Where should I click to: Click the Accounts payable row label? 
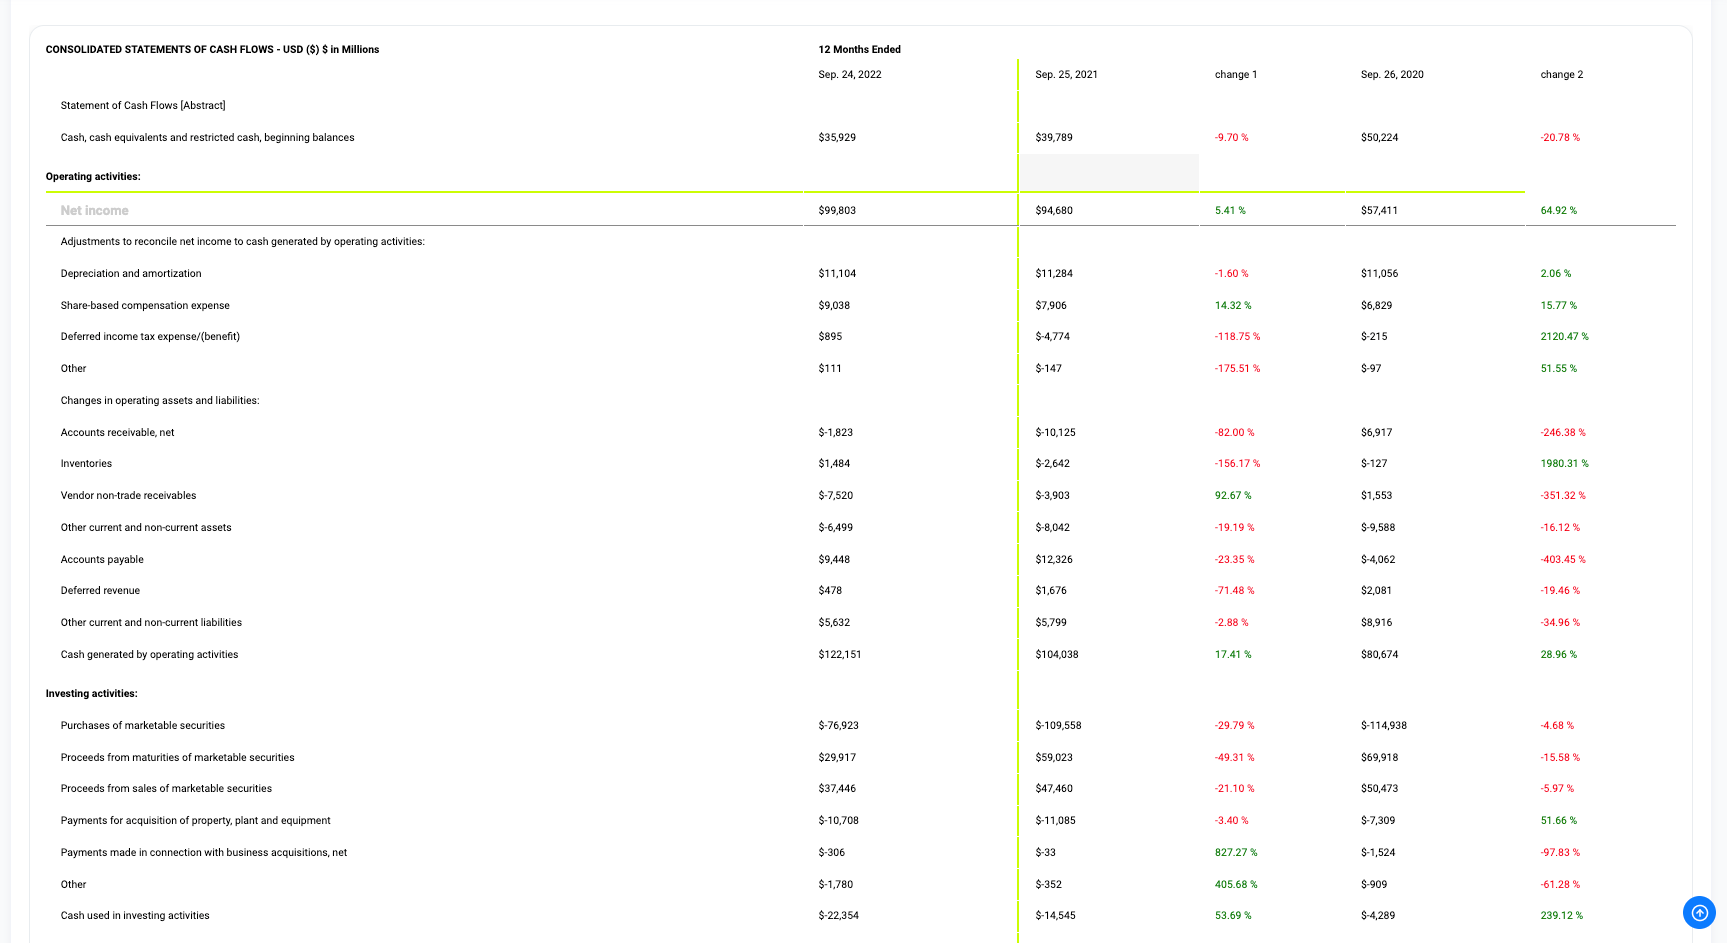(x=102, y=559)
